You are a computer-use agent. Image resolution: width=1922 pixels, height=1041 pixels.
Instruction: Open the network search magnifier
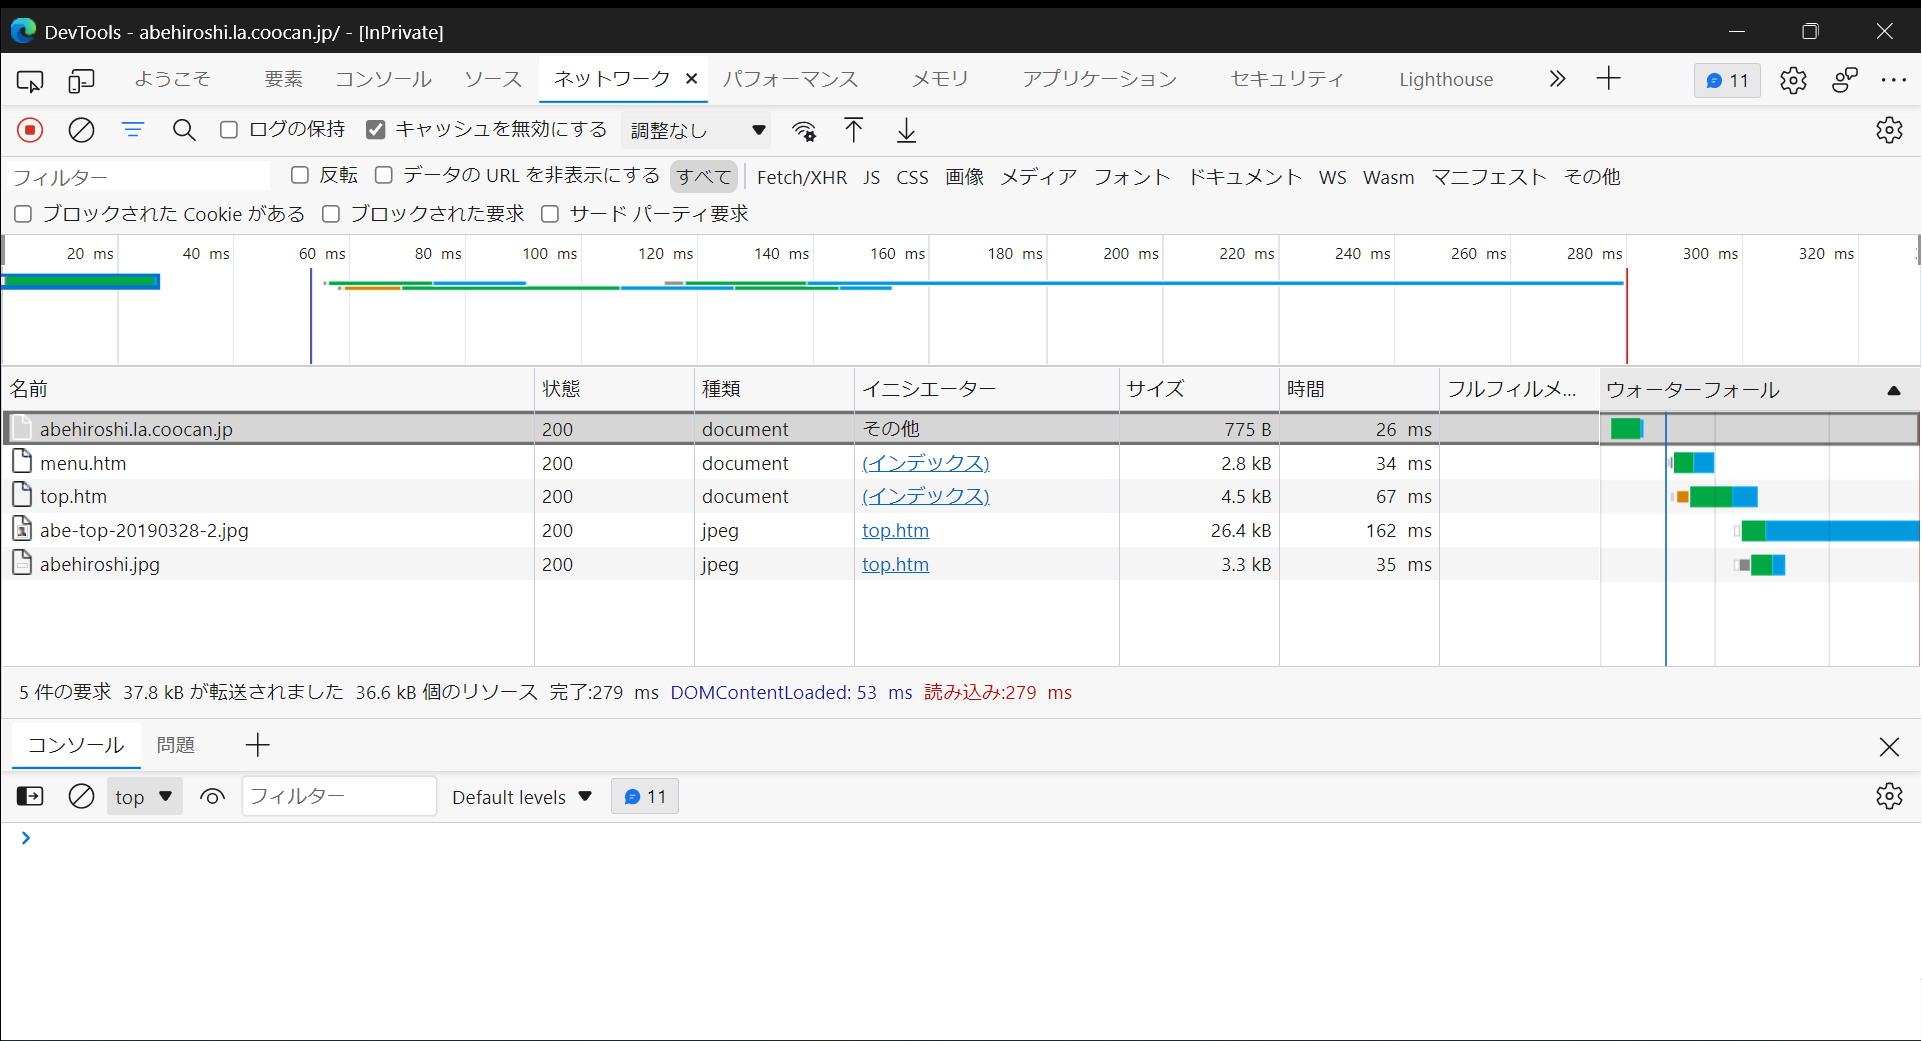184,130
